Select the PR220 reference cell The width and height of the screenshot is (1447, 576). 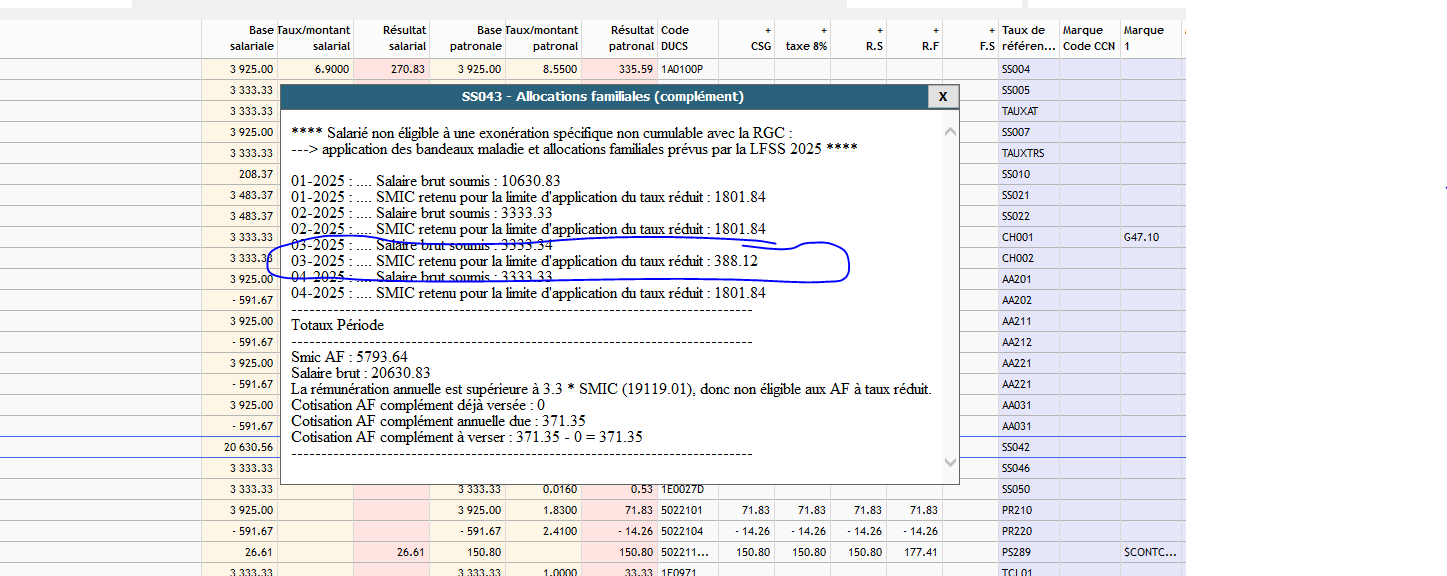(x=1029, y=531)
